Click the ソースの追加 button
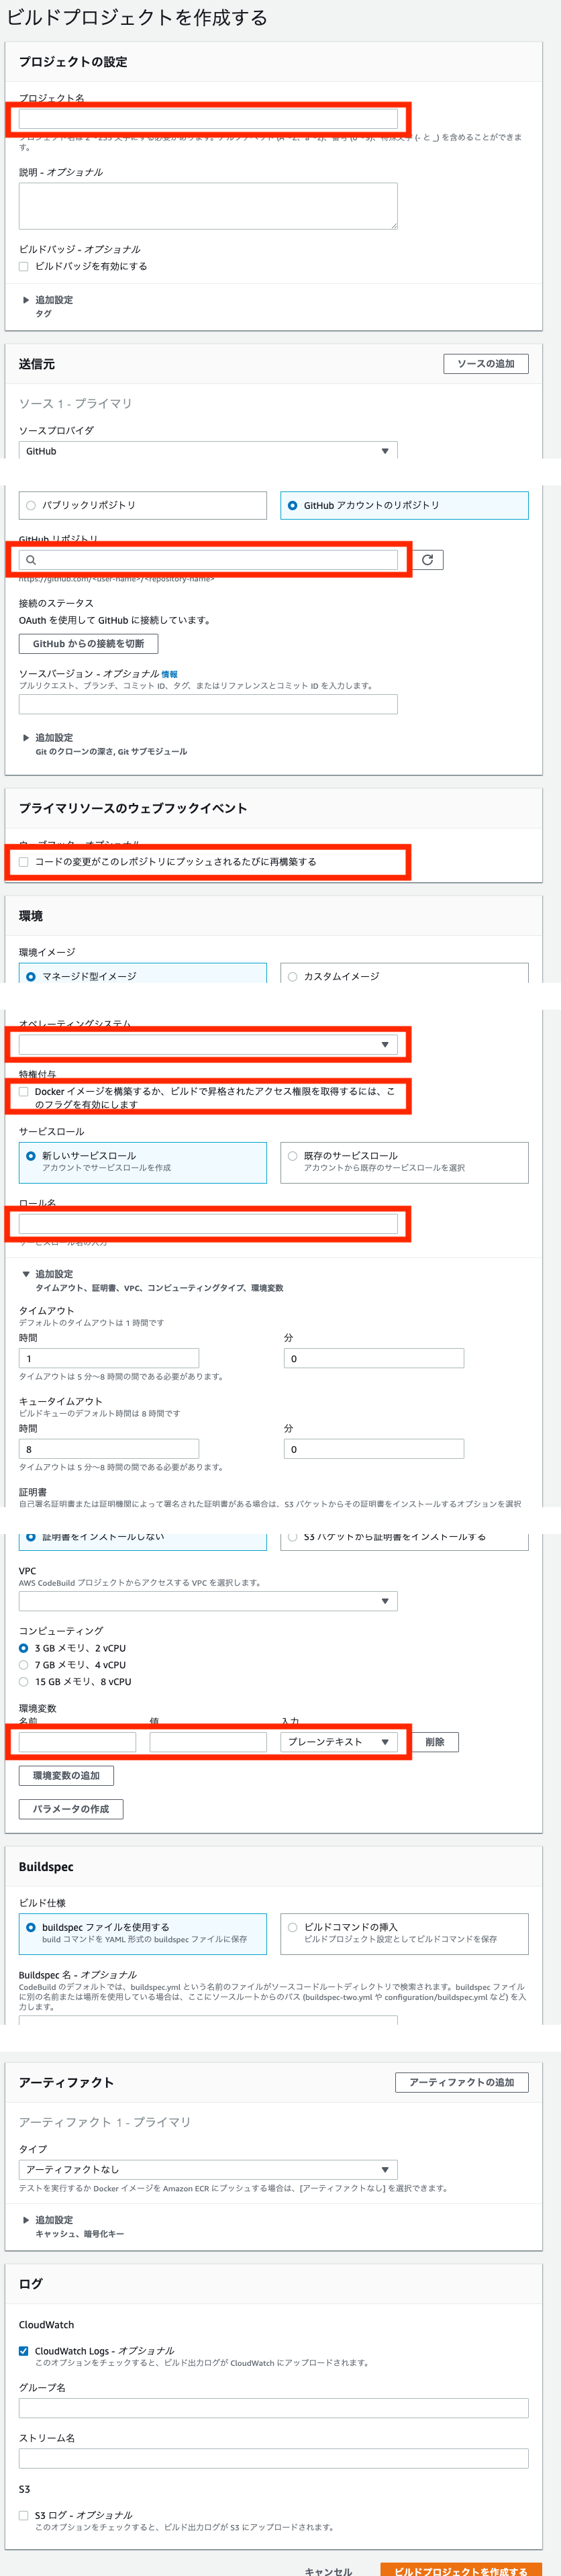This screenshot has height=2576, width=561. pyautogui.click(x=486, y=364)
